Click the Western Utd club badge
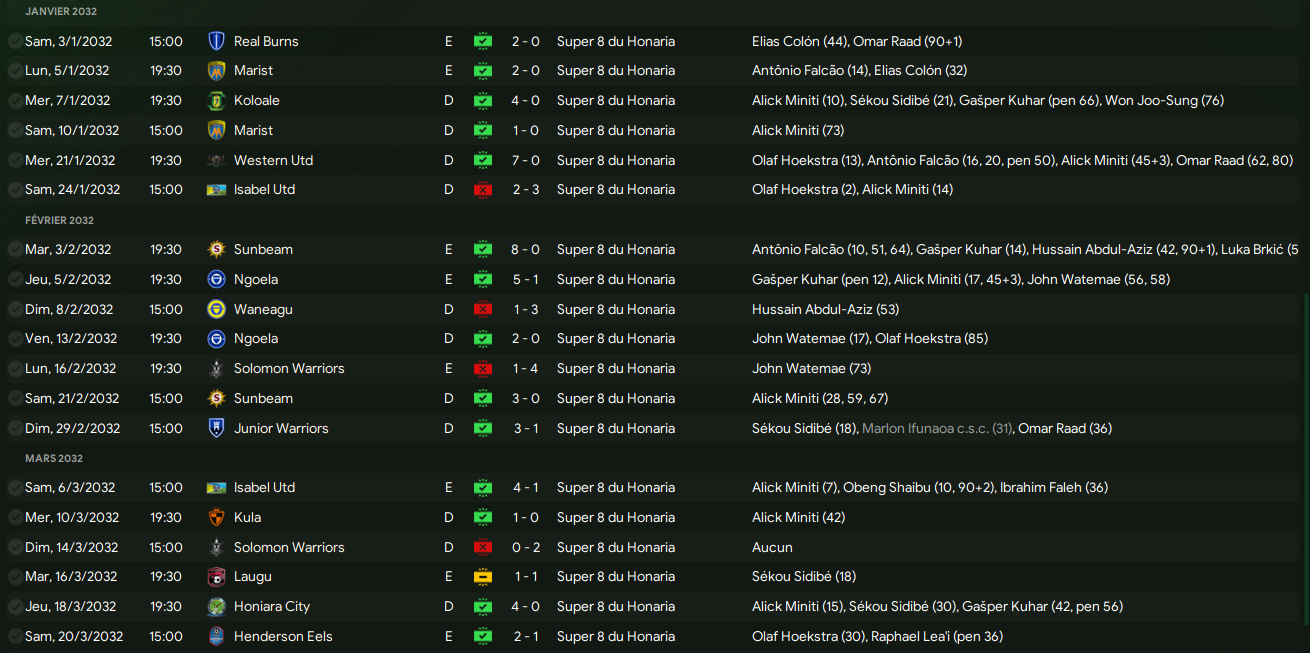 coord(216,160)
